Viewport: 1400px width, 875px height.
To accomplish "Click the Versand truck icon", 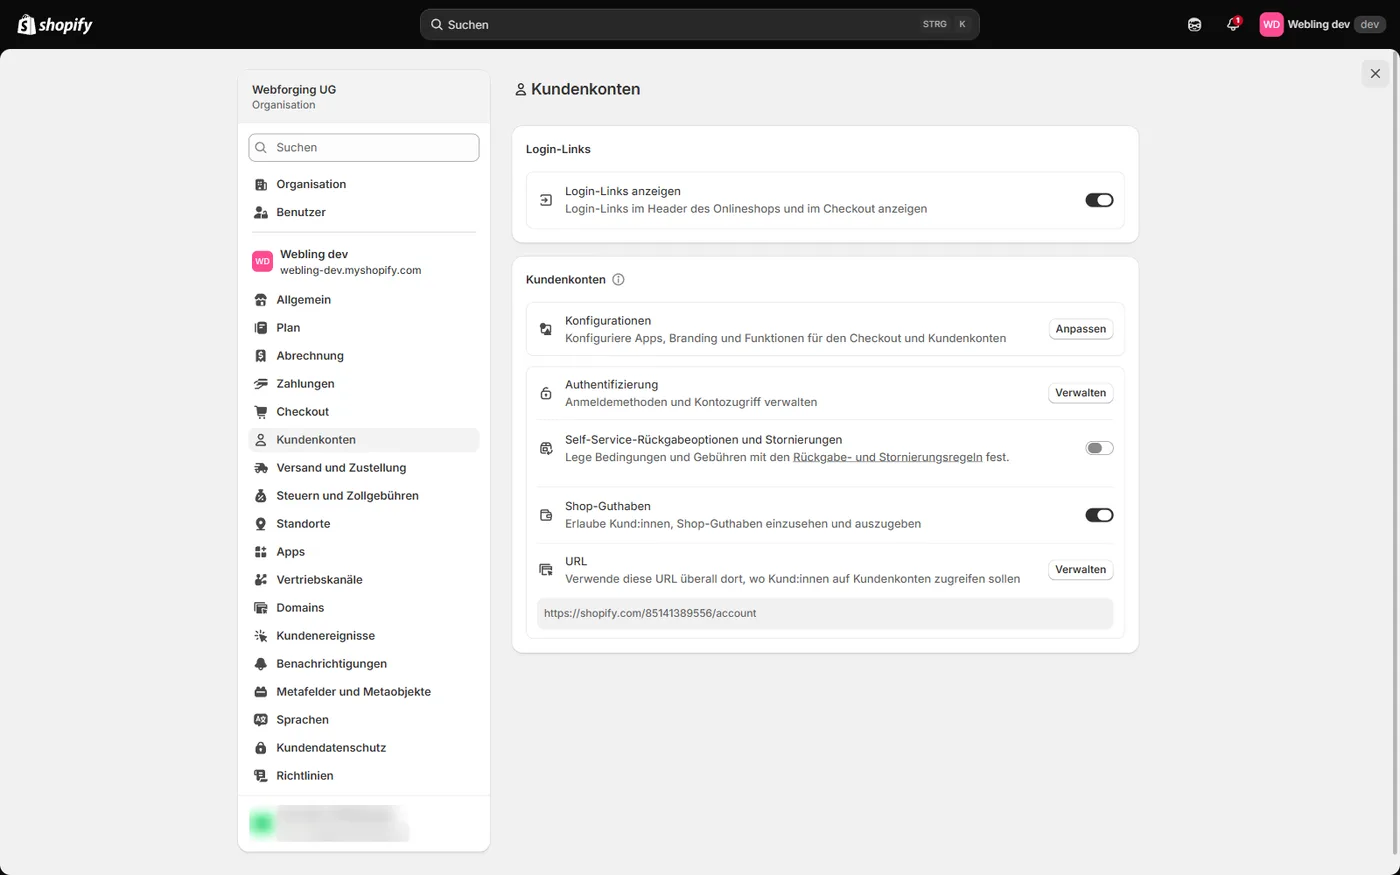I will (x=261, y=468).
